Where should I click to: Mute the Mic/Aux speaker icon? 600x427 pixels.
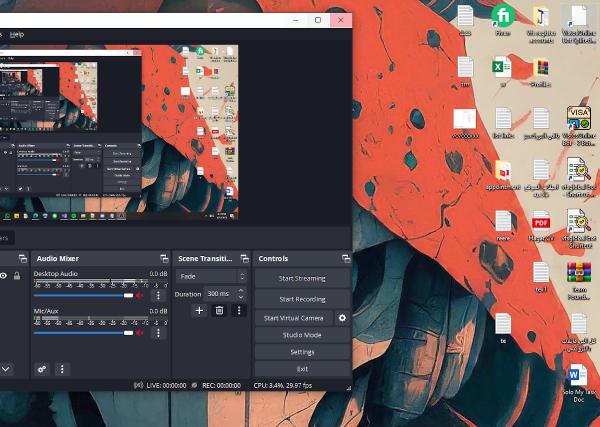point(140,333)
